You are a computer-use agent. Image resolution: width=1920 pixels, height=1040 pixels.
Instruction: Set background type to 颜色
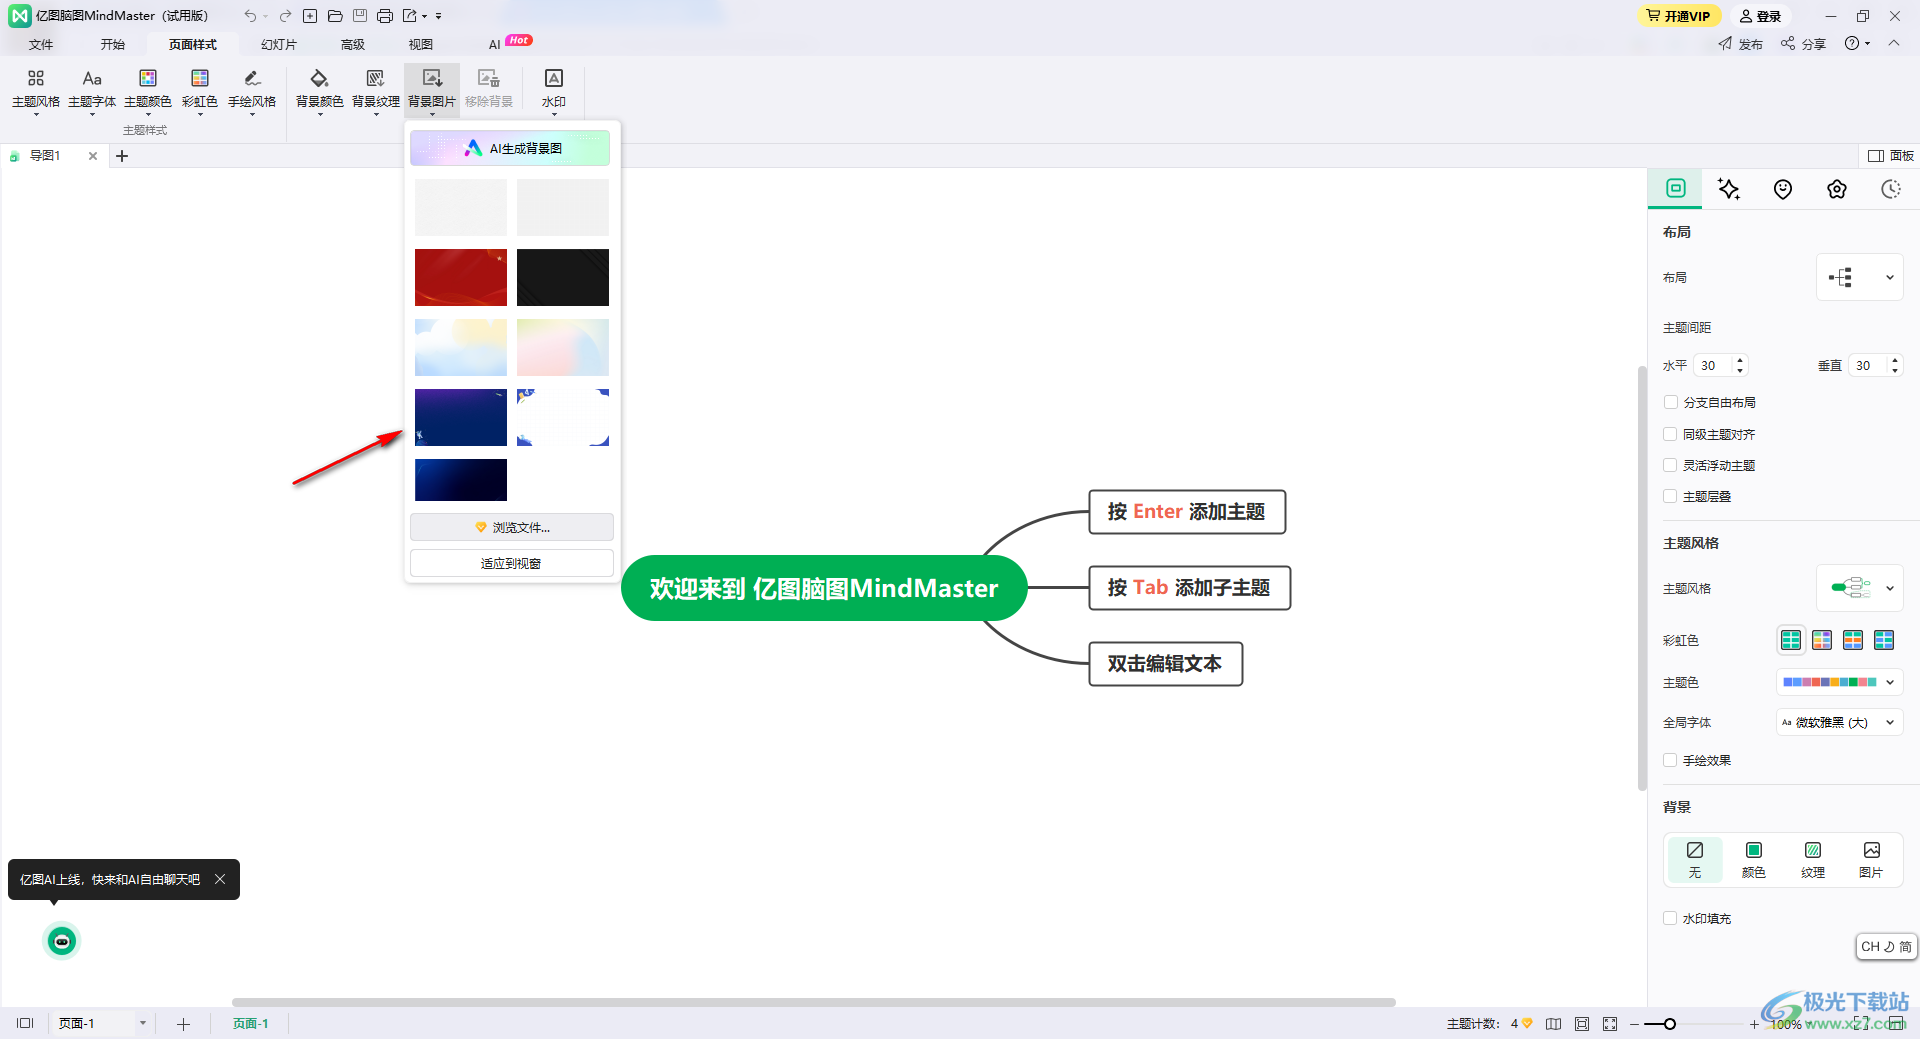point(1754,860)
